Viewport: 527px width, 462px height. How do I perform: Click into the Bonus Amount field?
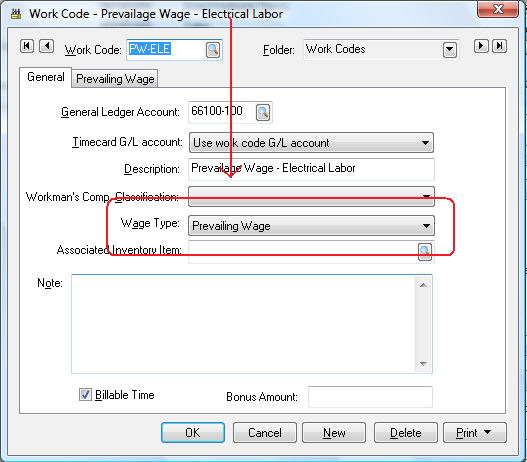click(x=370, y=397)
